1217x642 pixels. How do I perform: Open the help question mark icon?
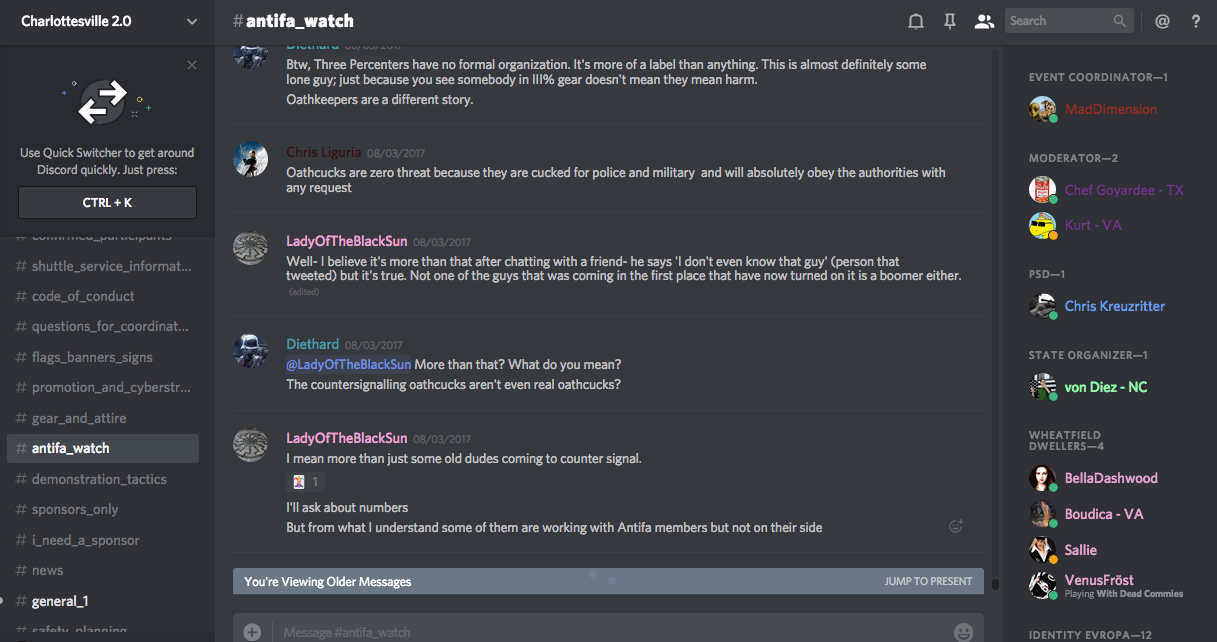[x=1195, y=21]
